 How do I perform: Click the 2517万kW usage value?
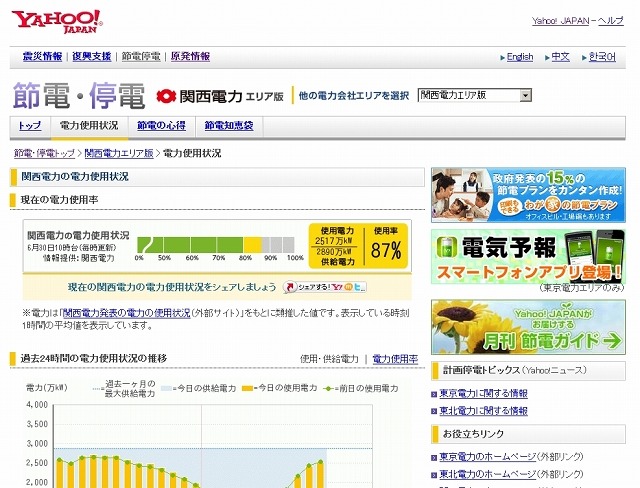333,241
